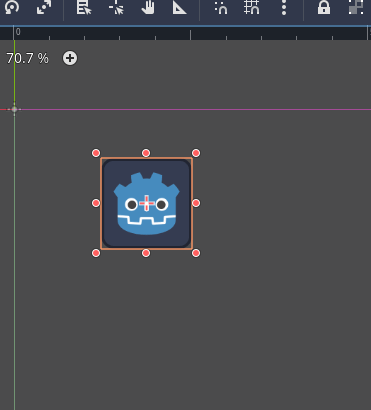371x410 pixels.
Task: Click the right-middle resize handle
Action: 196,203
